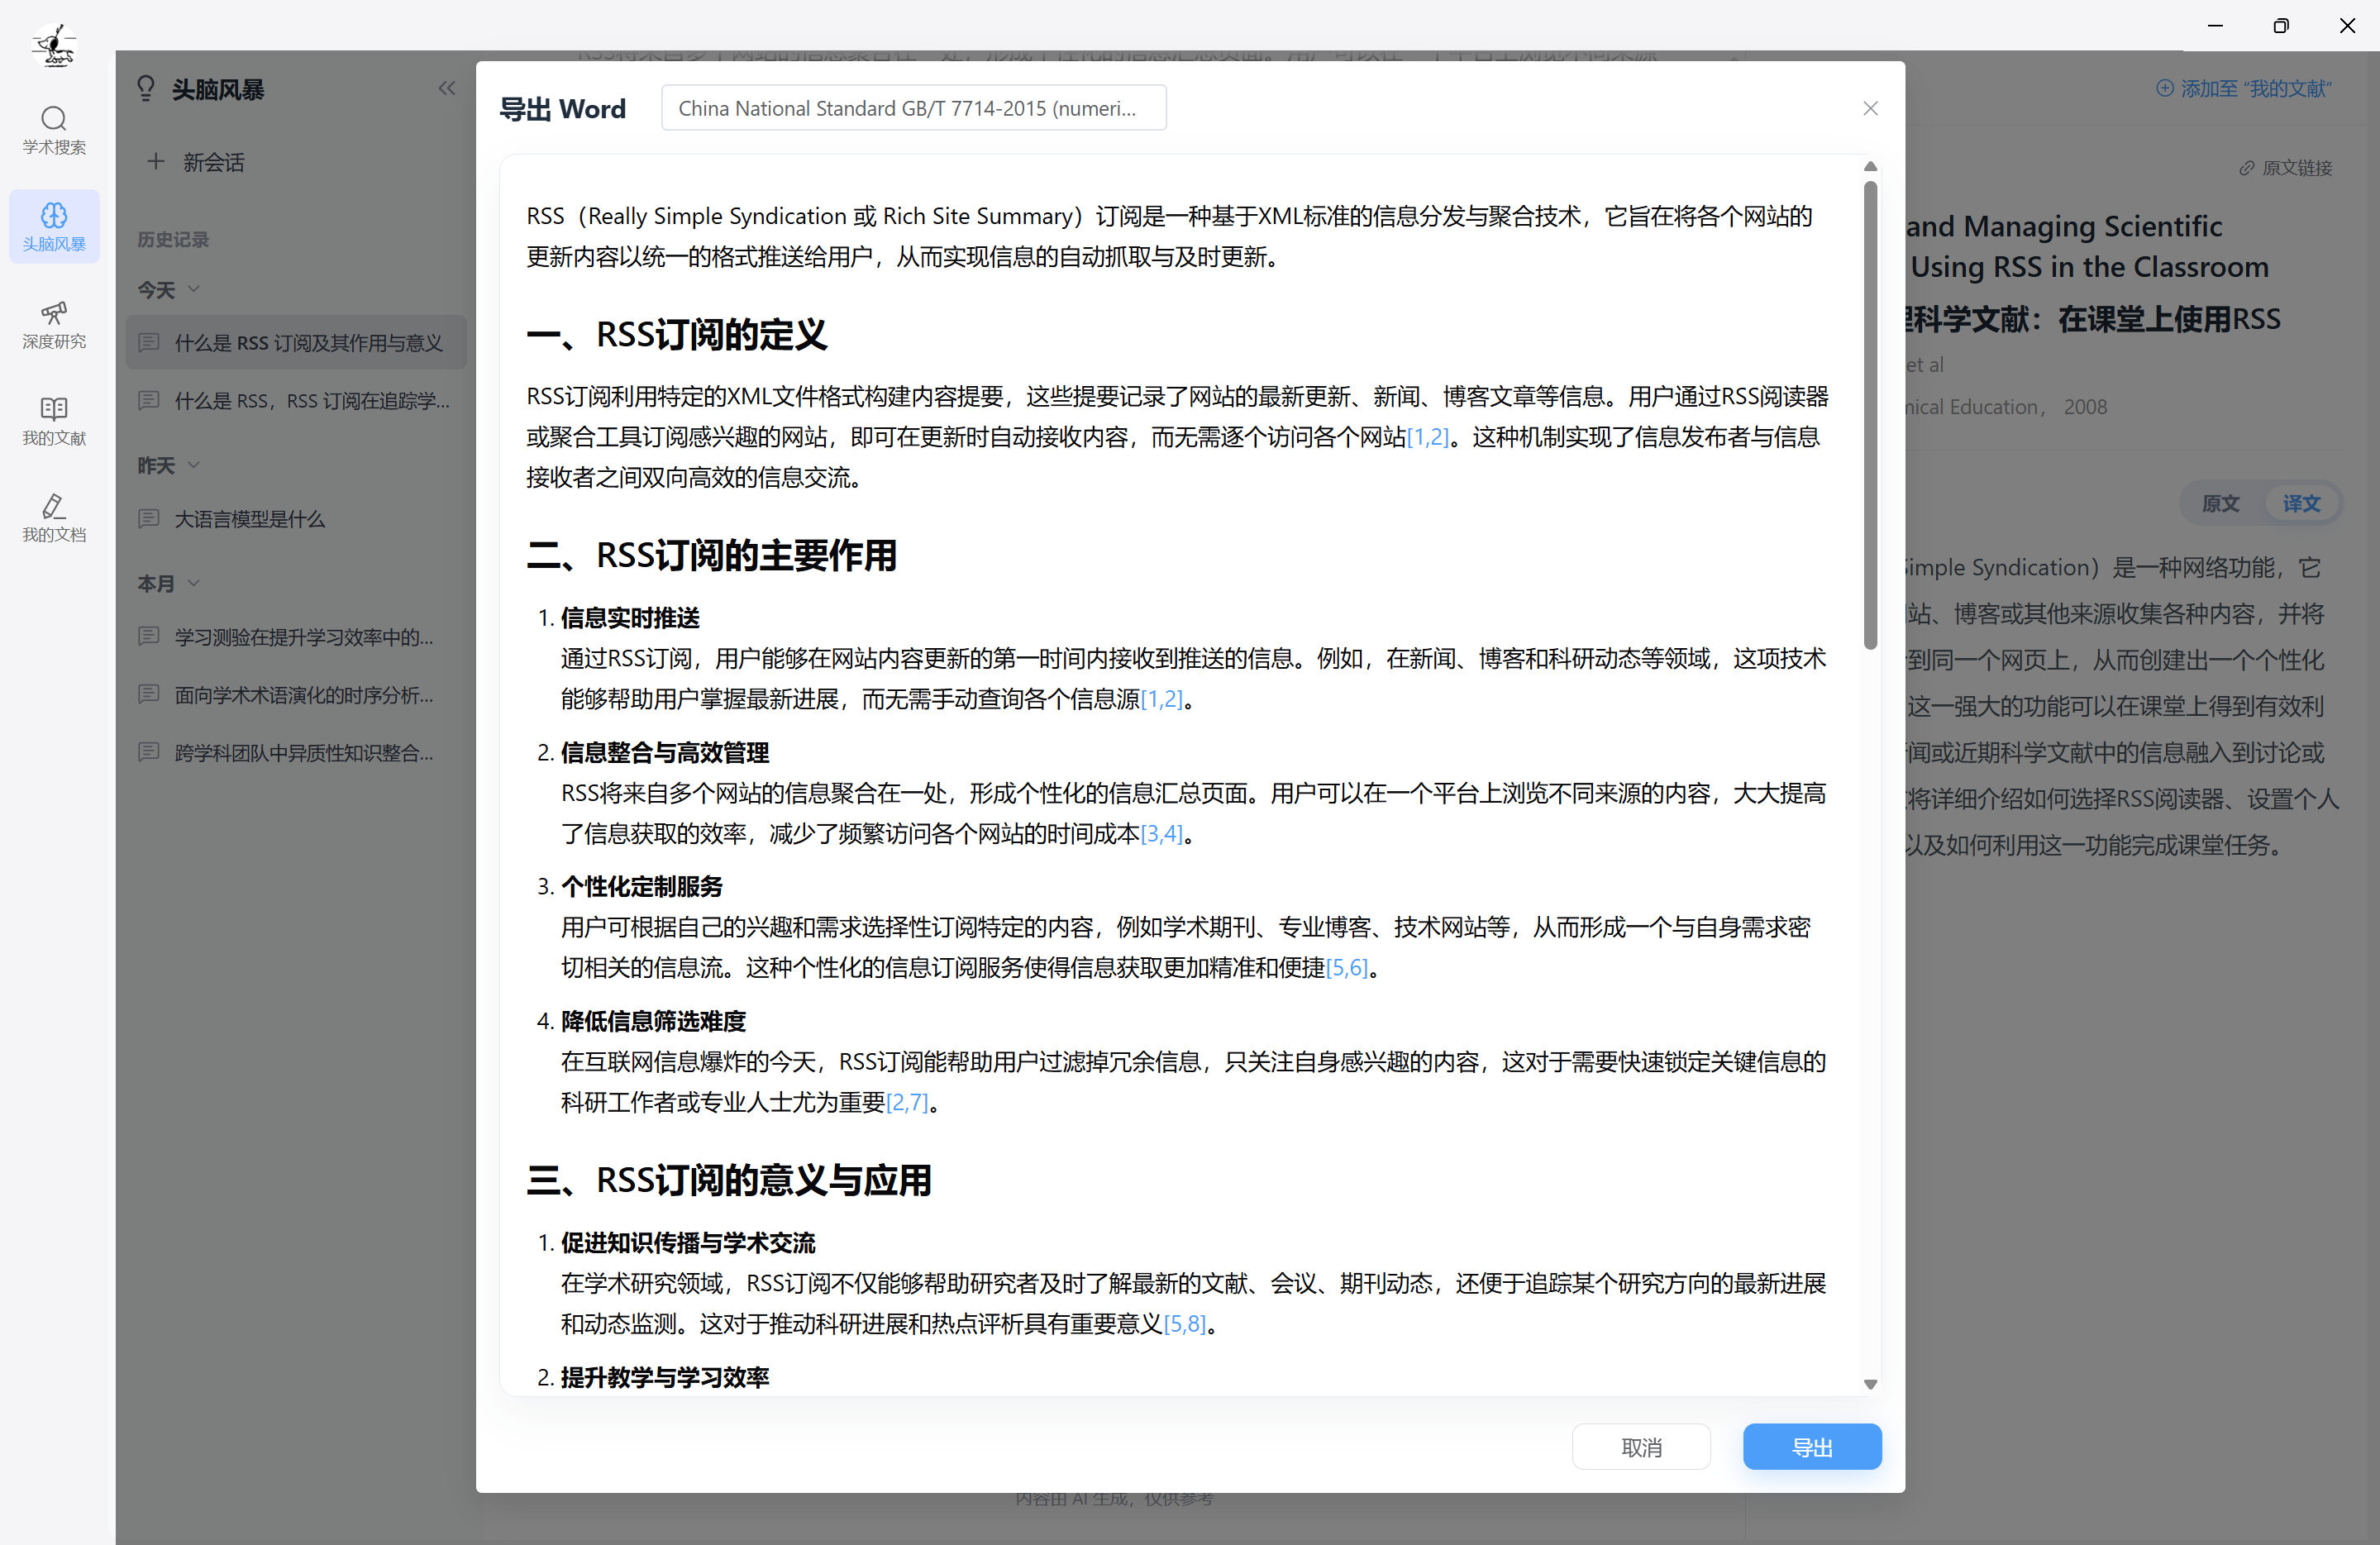Switch to 译文 view

tap(2300, 503)
